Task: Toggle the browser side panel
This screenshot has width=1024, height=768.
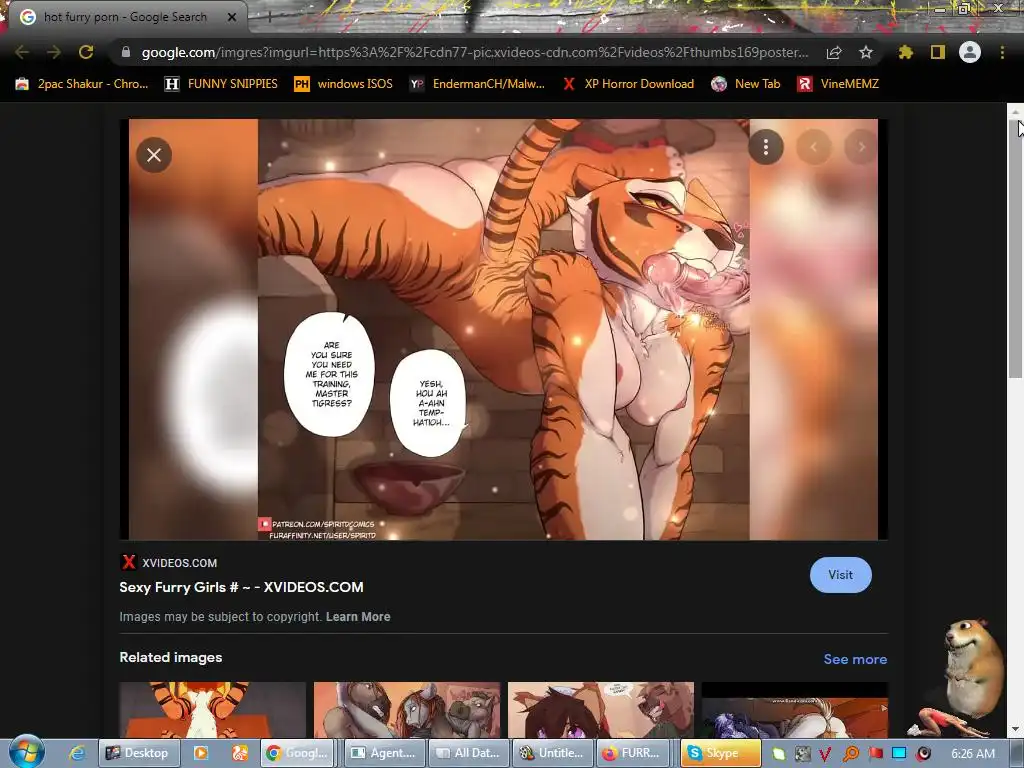Action: tap(938, 52)
